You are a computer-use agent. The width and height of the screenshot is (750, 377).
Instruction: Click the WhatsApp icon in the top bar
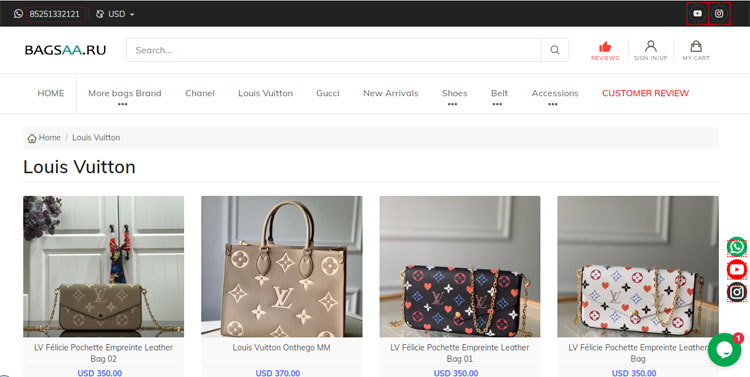click(x=18, y=14)
